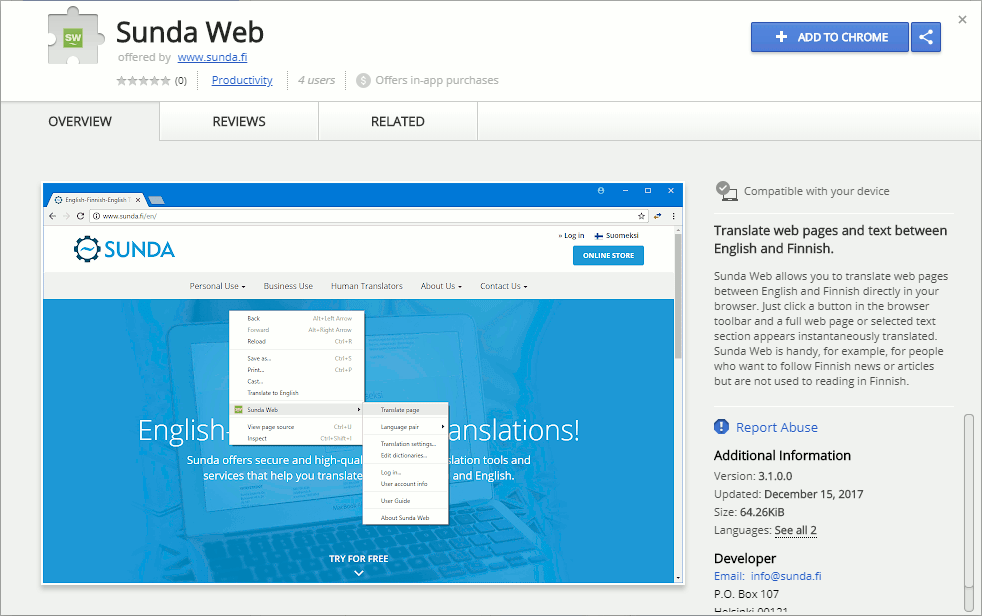Click See all 2 languages link
This screenshot has height=616, width=982.
[x=795, y=530]
